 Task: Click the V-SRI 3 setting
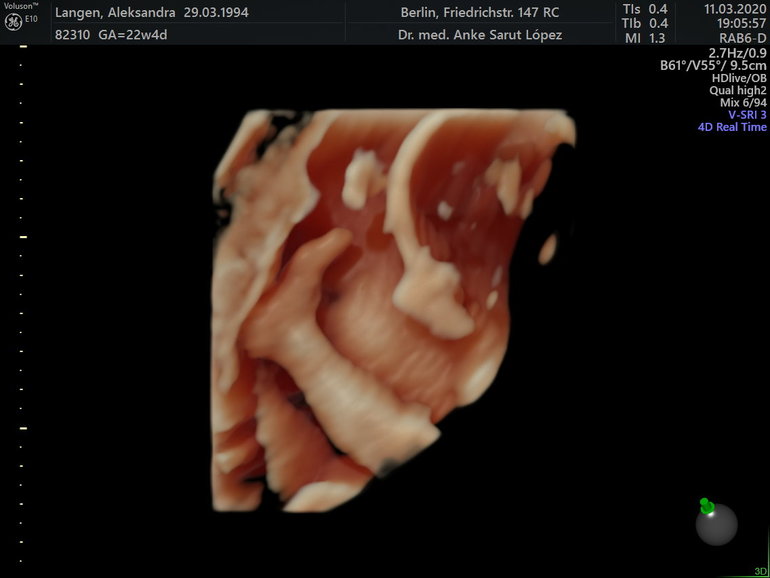coord(747,115)
